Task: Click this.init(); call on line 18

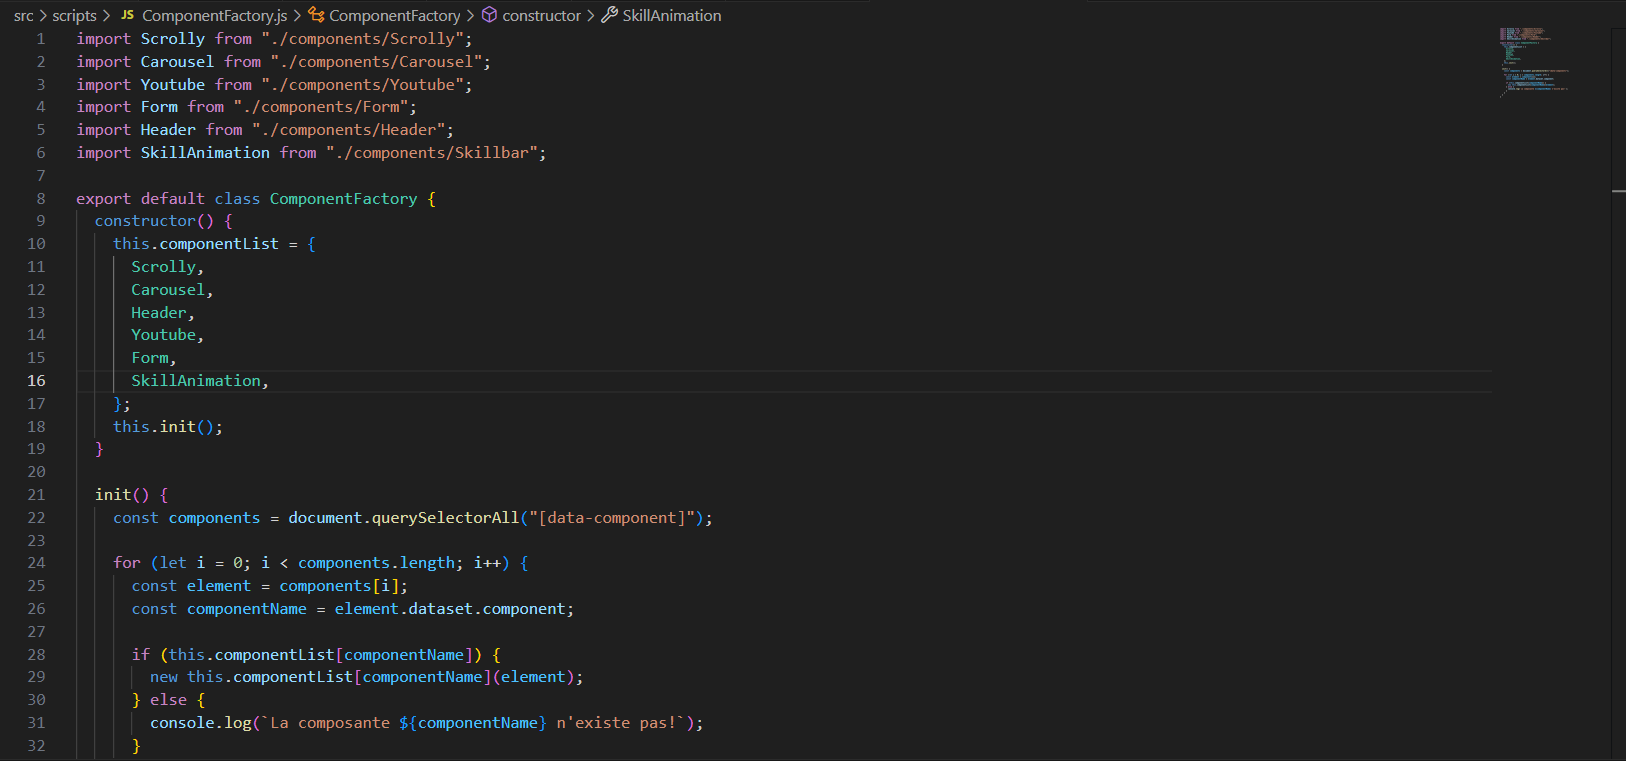Action: click(168, 427)
